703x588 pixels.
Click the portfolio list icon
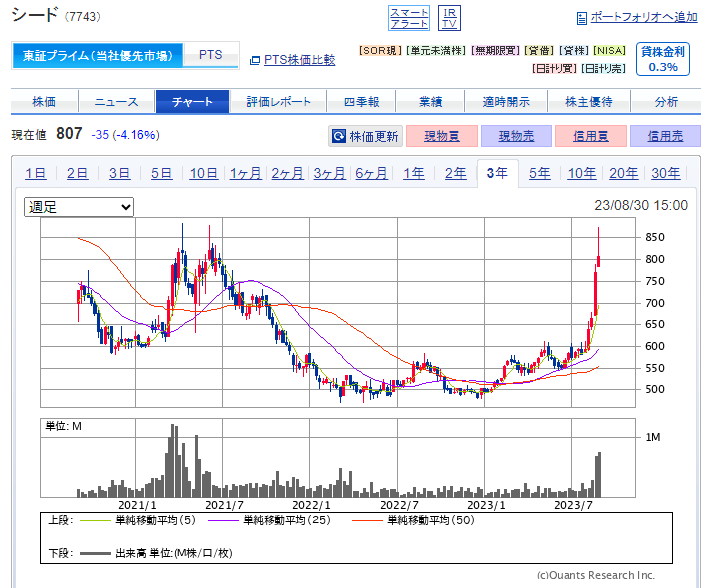pos(581,18)
